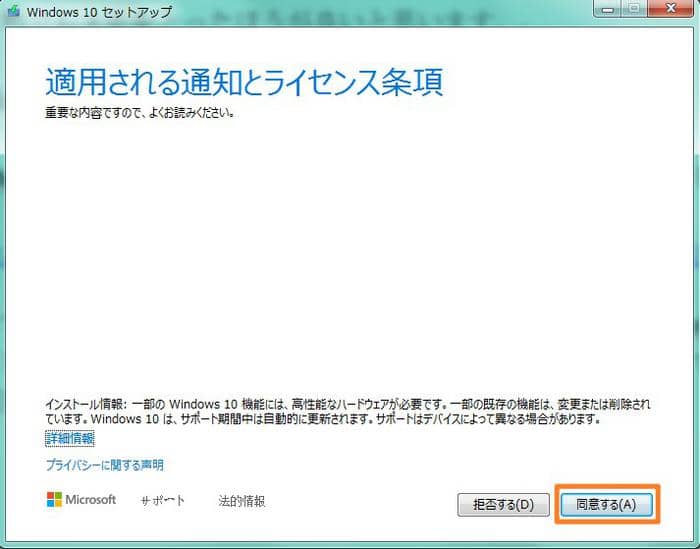Open the プライバシーに関する声明 link
This screenshot has width=700, height=549.
105,465
